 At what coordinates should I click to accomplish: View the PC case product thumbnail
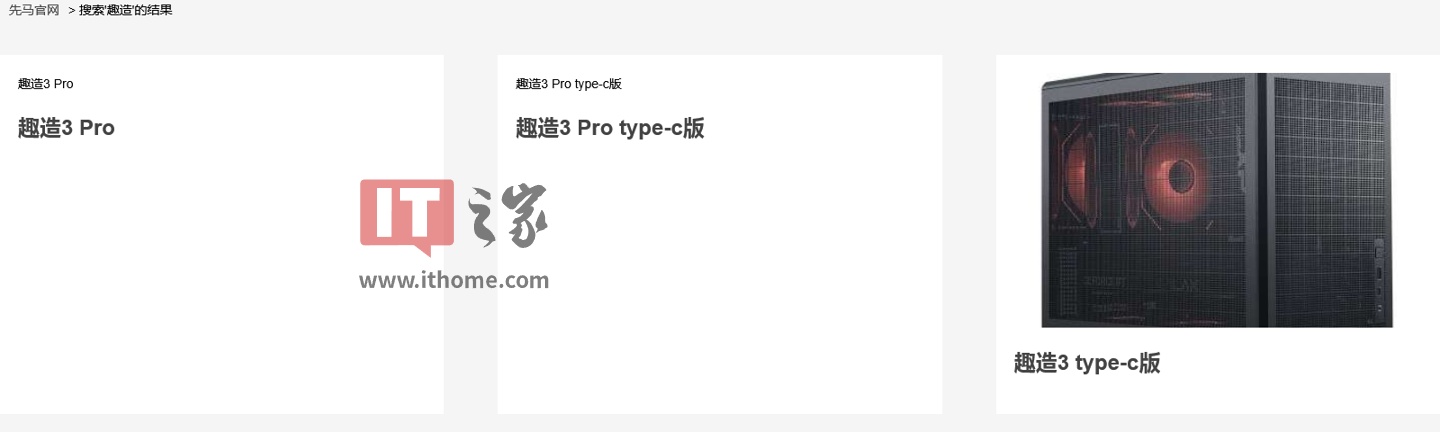[x=1217, y=200]
